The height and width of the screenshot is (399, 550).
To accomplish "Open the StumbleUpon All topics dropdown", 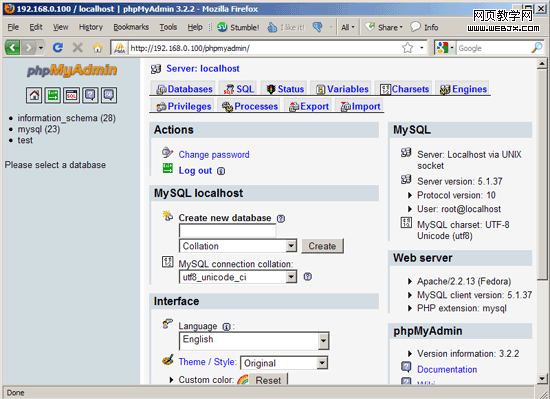I will [348, 27].
